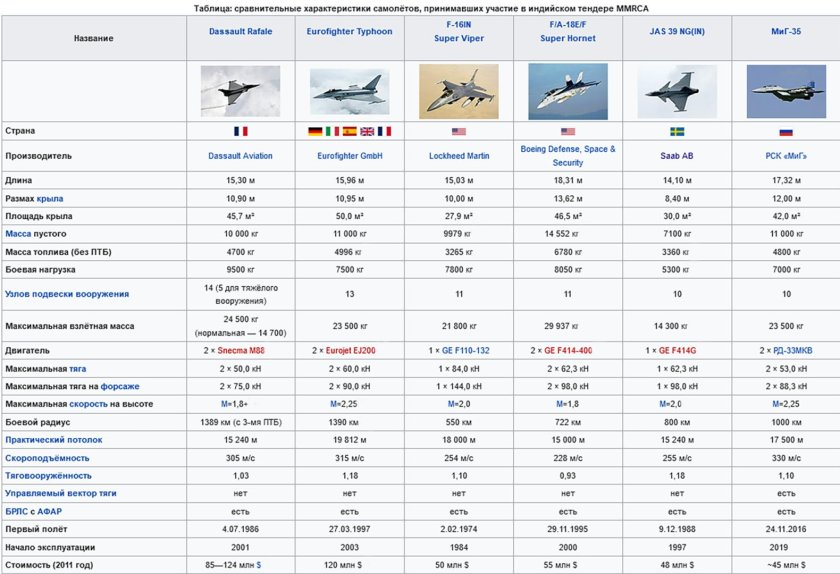The image size is (840, 574).
Task: Open the F/A-18E/F Super Hornet photo
Action: point(567,91)
